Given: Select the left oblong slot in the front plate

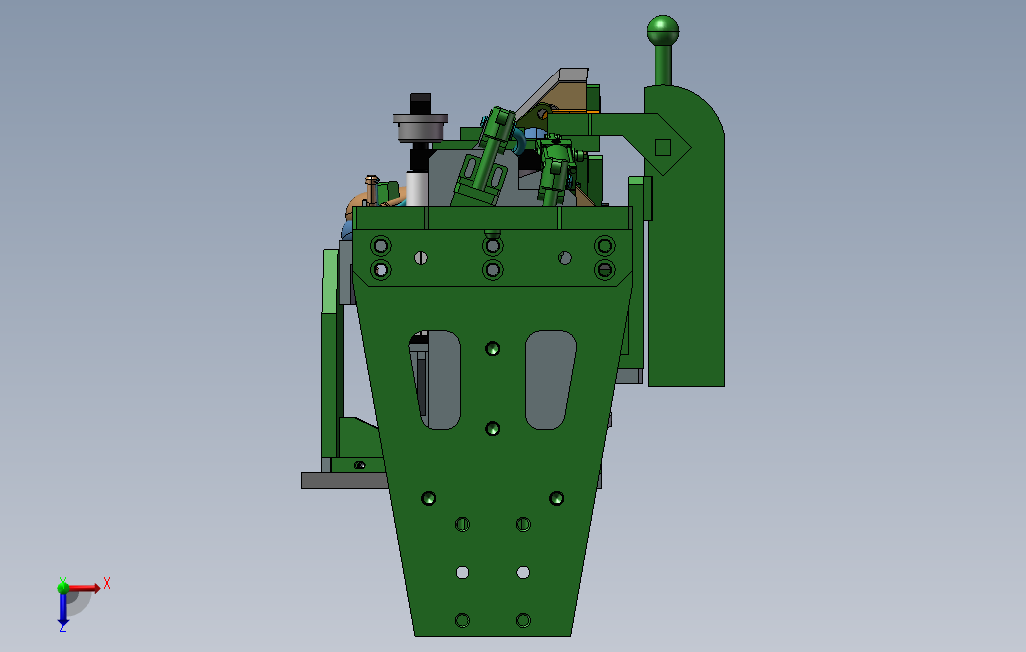Looking at the screenshot, I should 436,380.
